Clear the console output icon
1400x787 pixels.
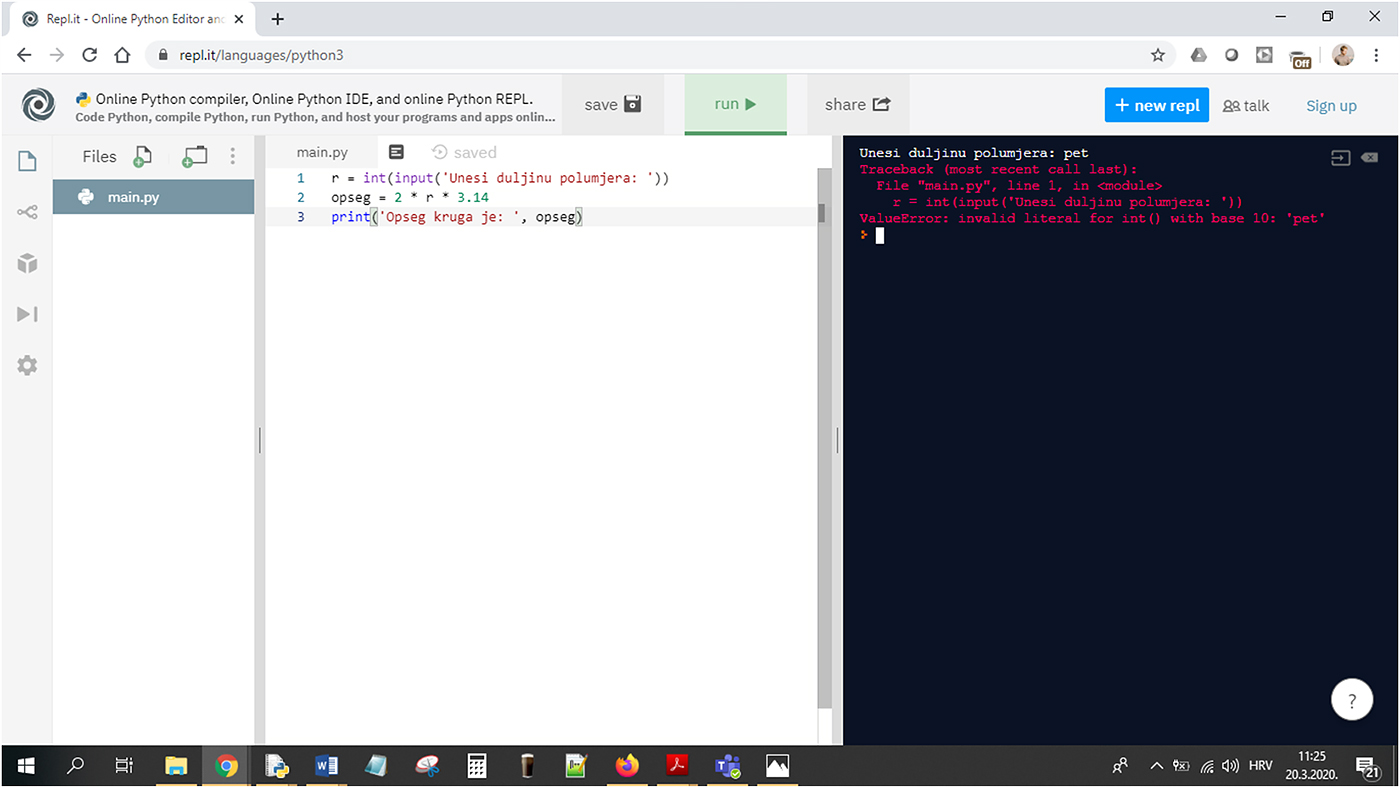coord(1369,158)
